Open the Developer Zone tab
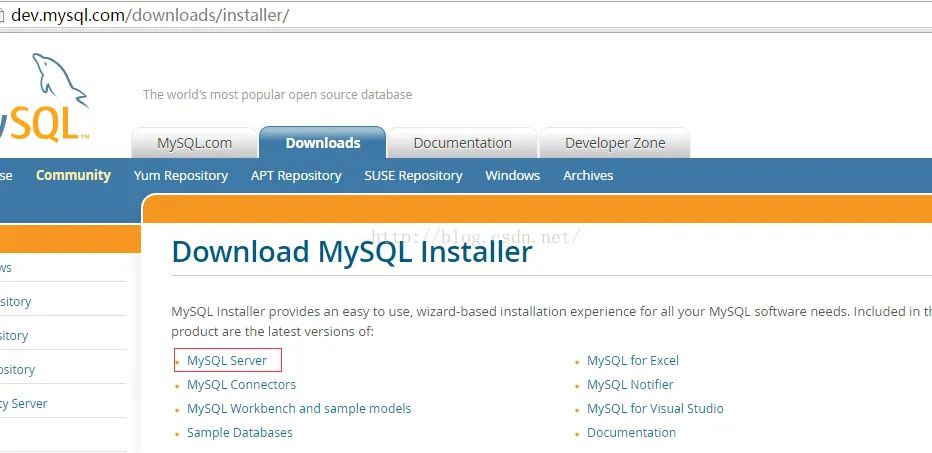The image size is (932, 453). tap(615, 143)
